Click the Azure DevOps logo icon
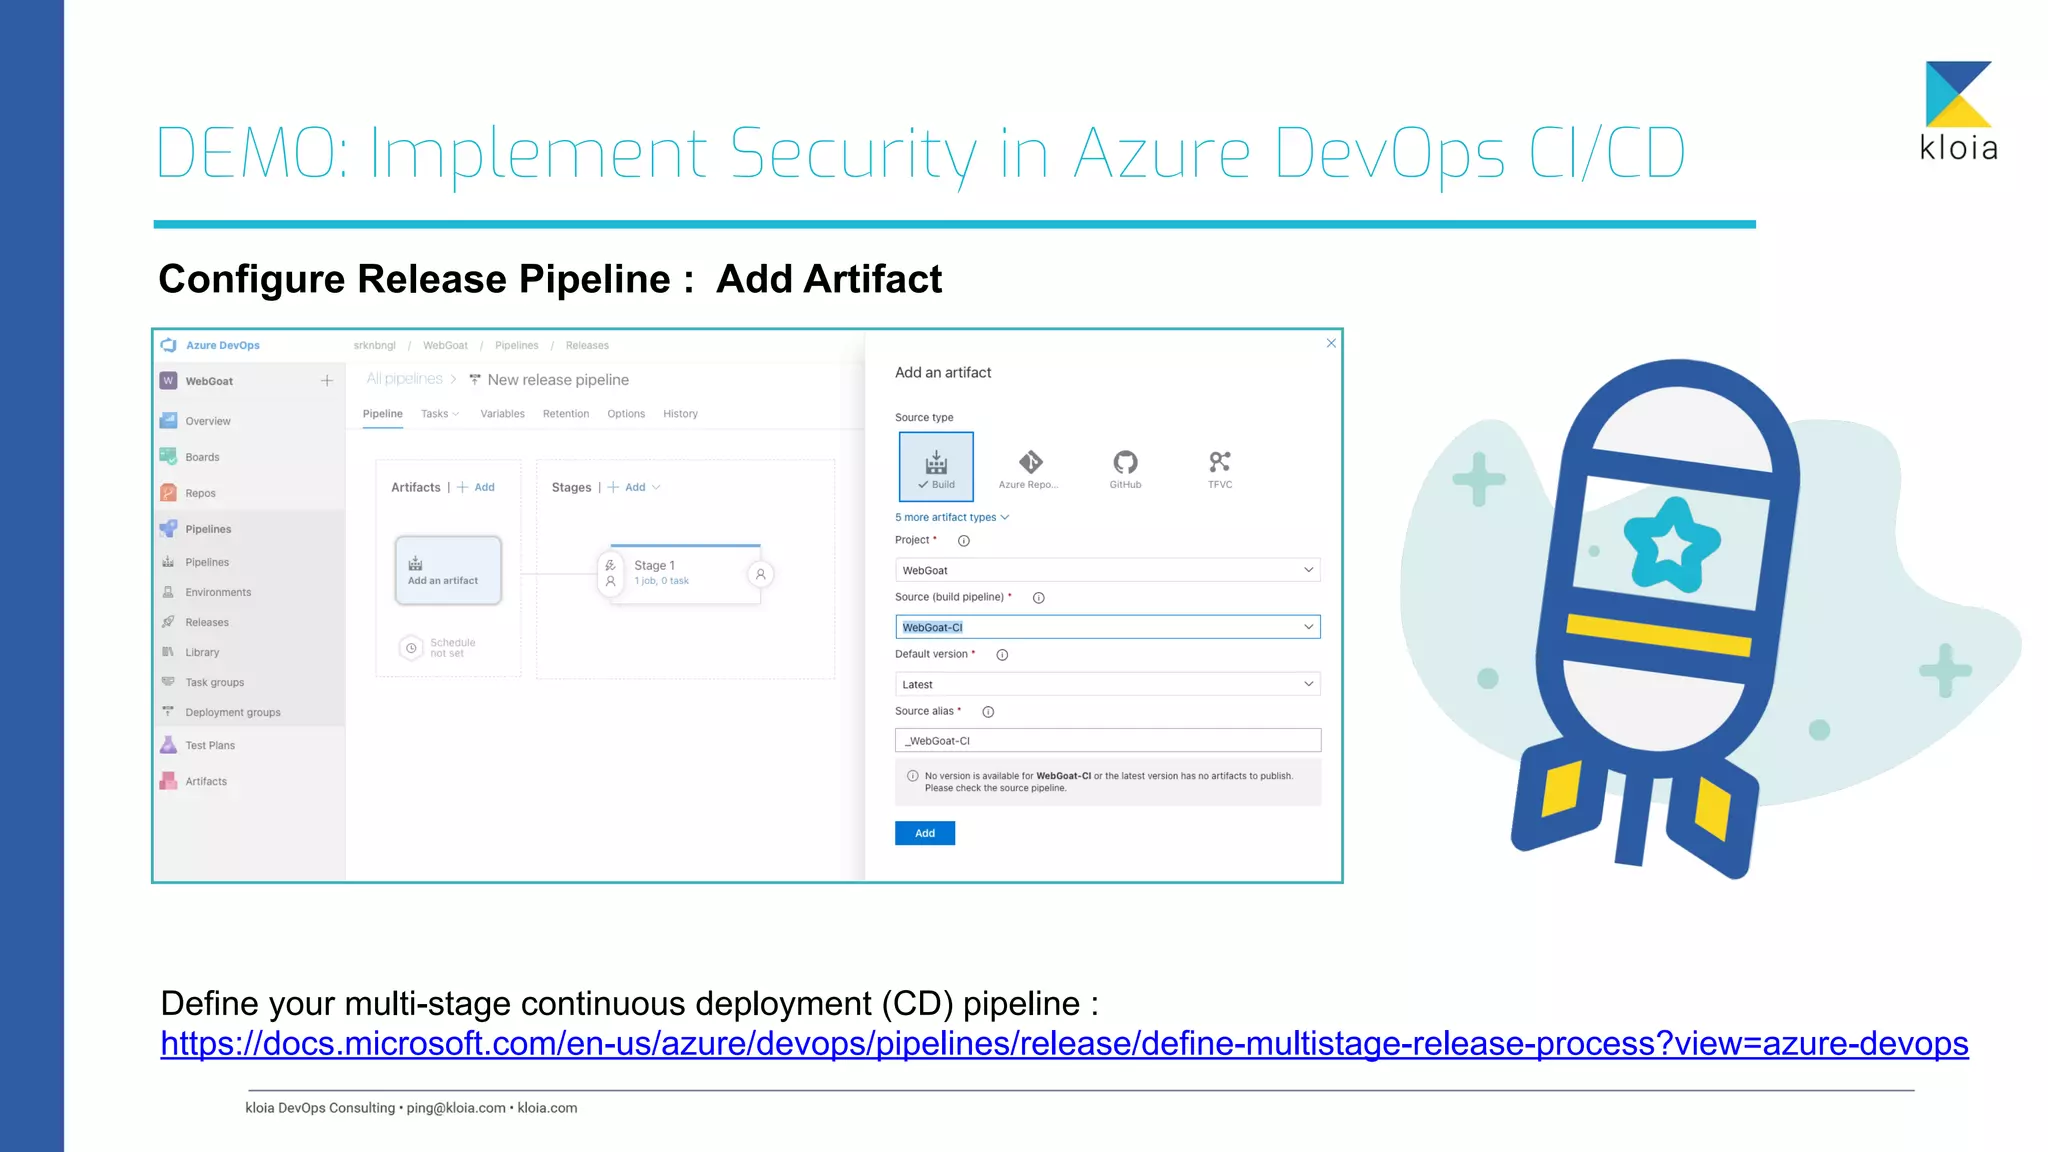 [169, 345]
